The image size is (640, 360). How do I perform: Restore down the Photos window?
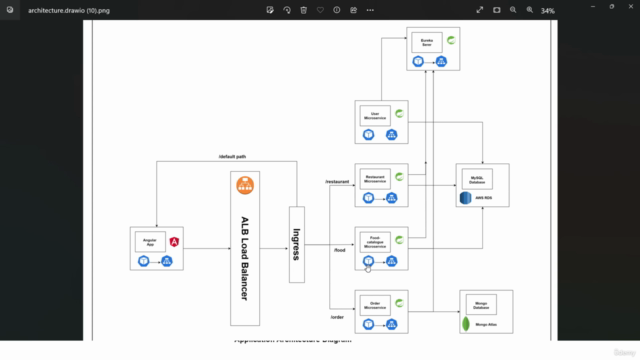coord(611,7)
